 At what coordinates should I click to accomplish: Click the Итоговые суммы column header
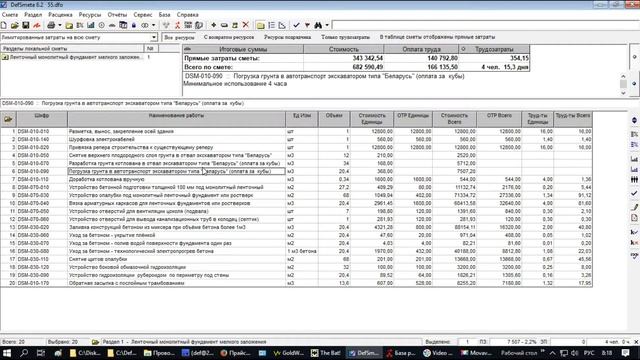tap(243, 49)
